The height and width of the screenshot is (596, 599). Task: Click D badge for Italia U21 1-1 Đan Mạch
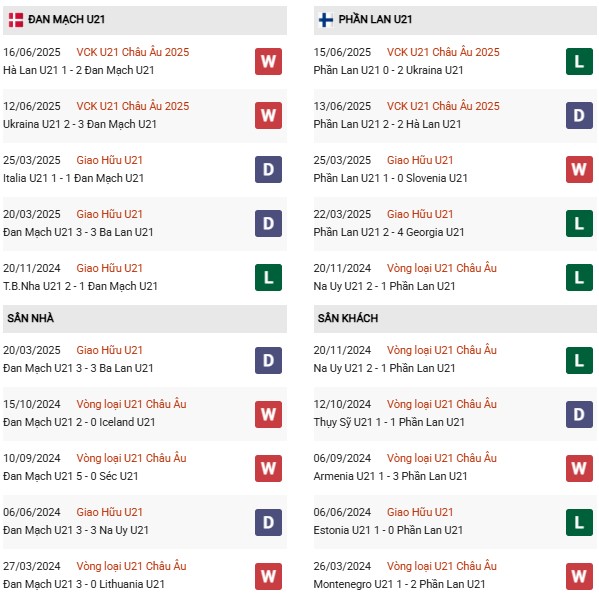269,169
